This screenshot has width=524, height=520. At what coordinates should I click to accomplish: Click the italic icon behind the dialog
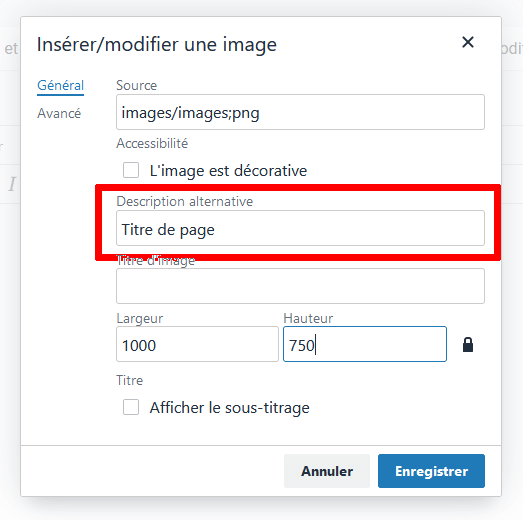[12, 184]
